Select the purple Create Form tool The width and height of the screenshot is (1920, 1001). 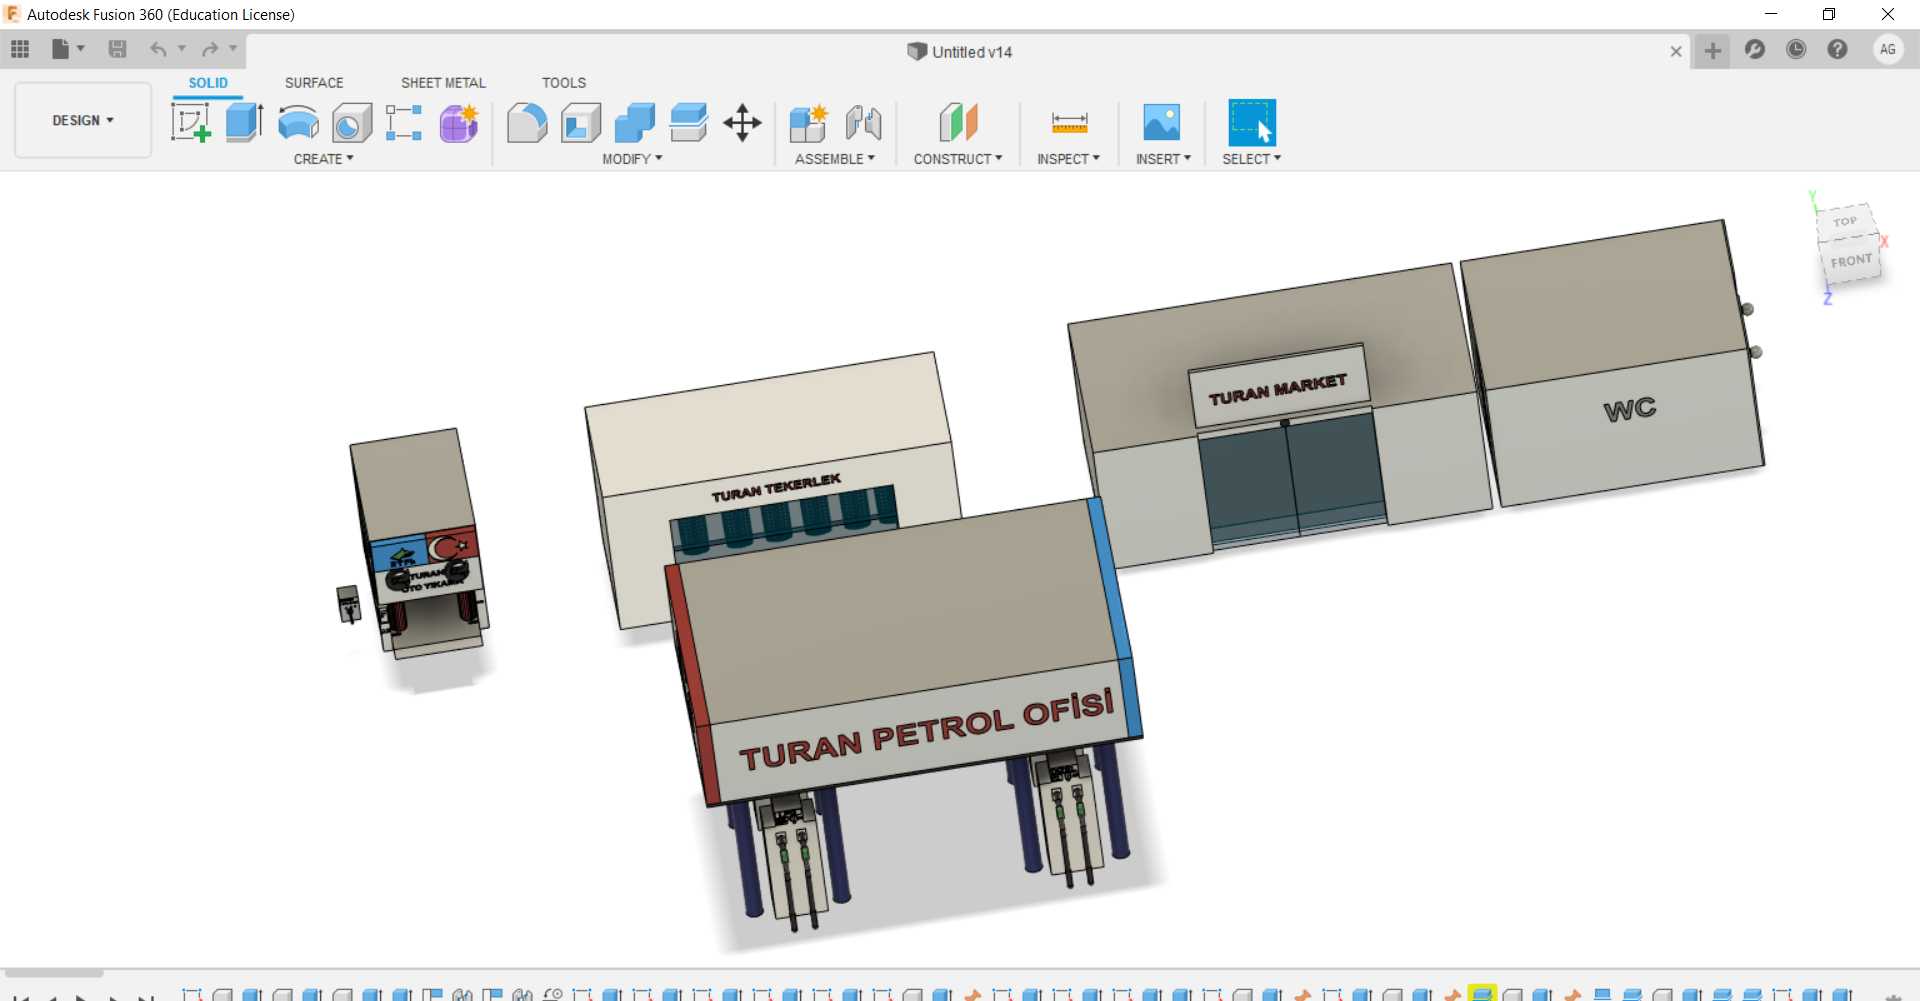(x=459, y=123)
